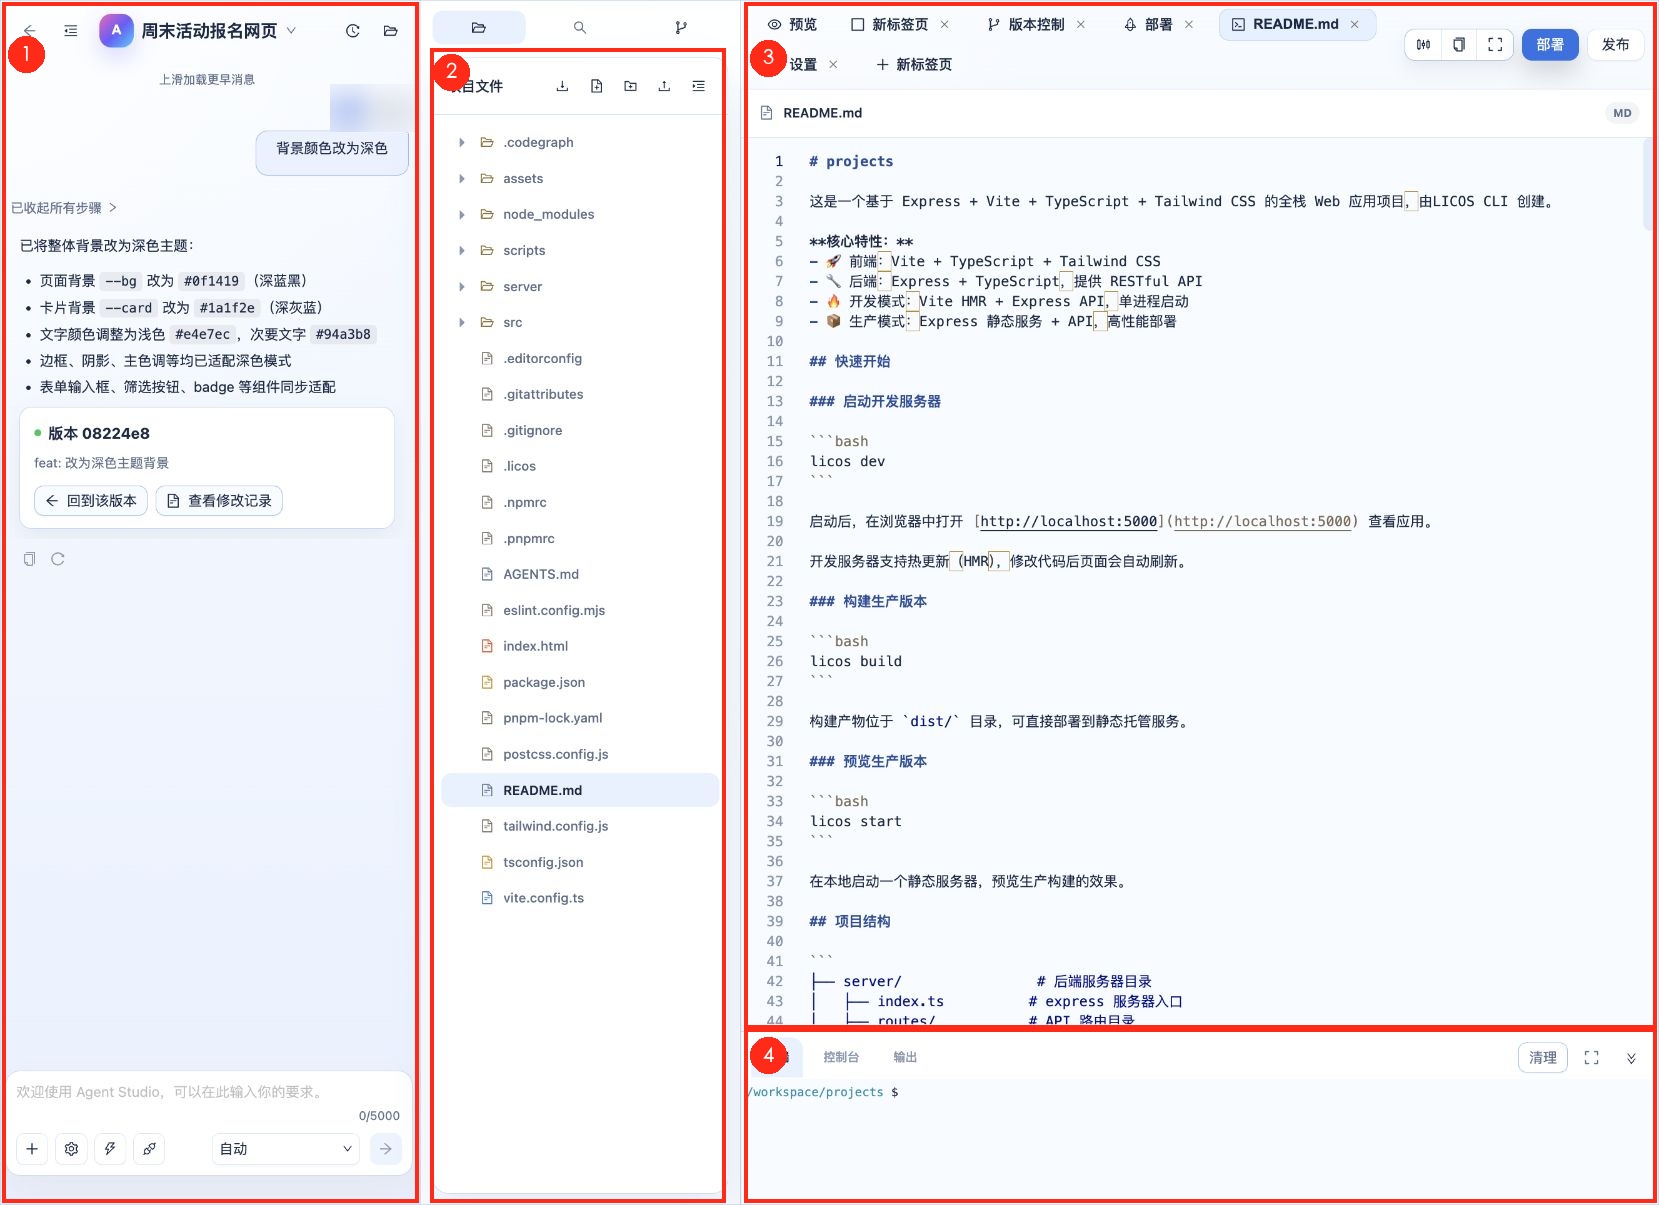Click the send arrow button in chat
This screenshot has width=1659, height=1205.
click(385, 1149)
